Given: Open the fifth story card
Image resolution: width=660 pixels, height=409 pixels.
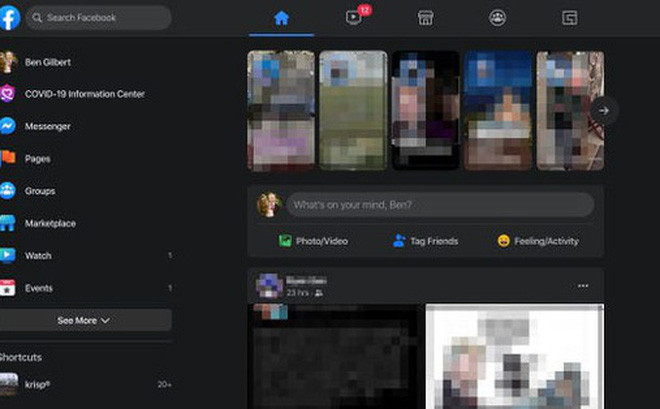Looking at the screenshot, I should [570, 111].
